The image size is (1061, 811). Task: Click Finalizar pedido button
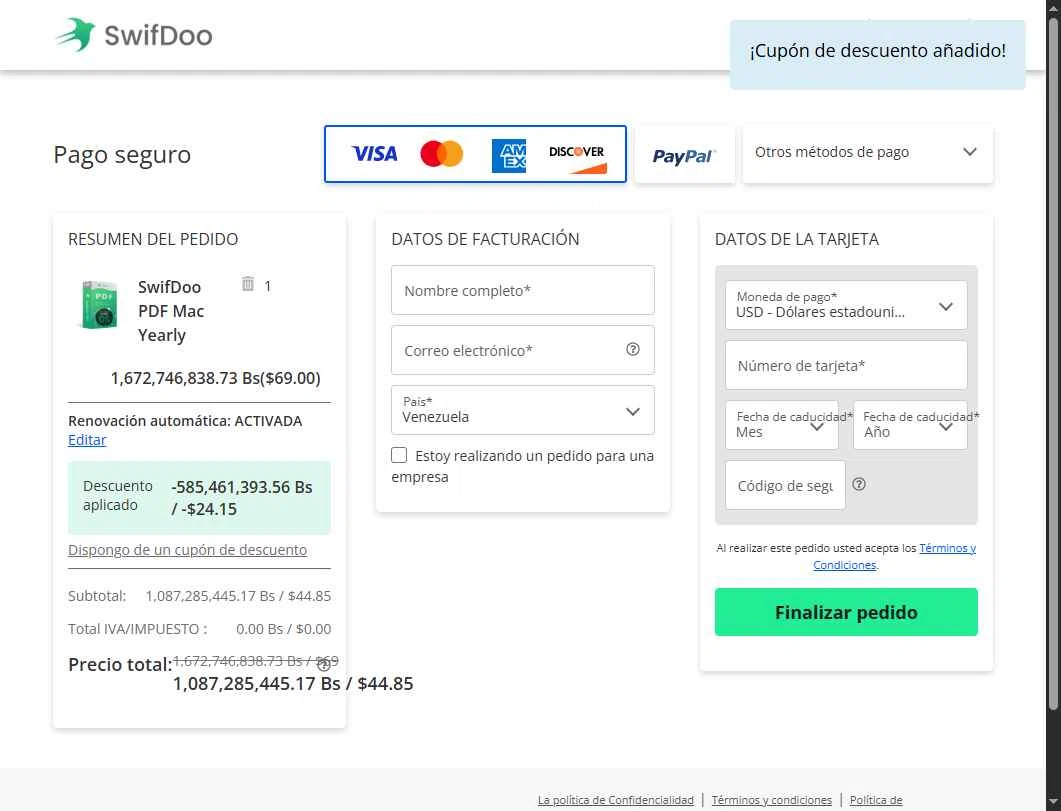click(846, 612)
